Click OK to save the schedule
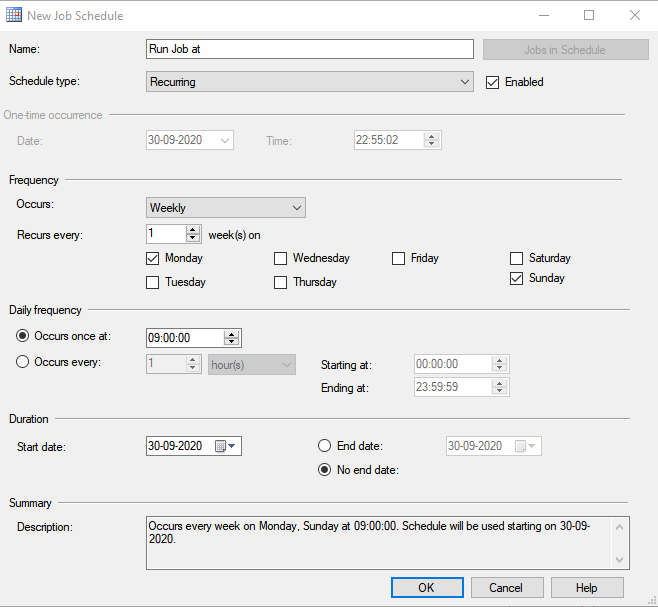 pos(427,587)
